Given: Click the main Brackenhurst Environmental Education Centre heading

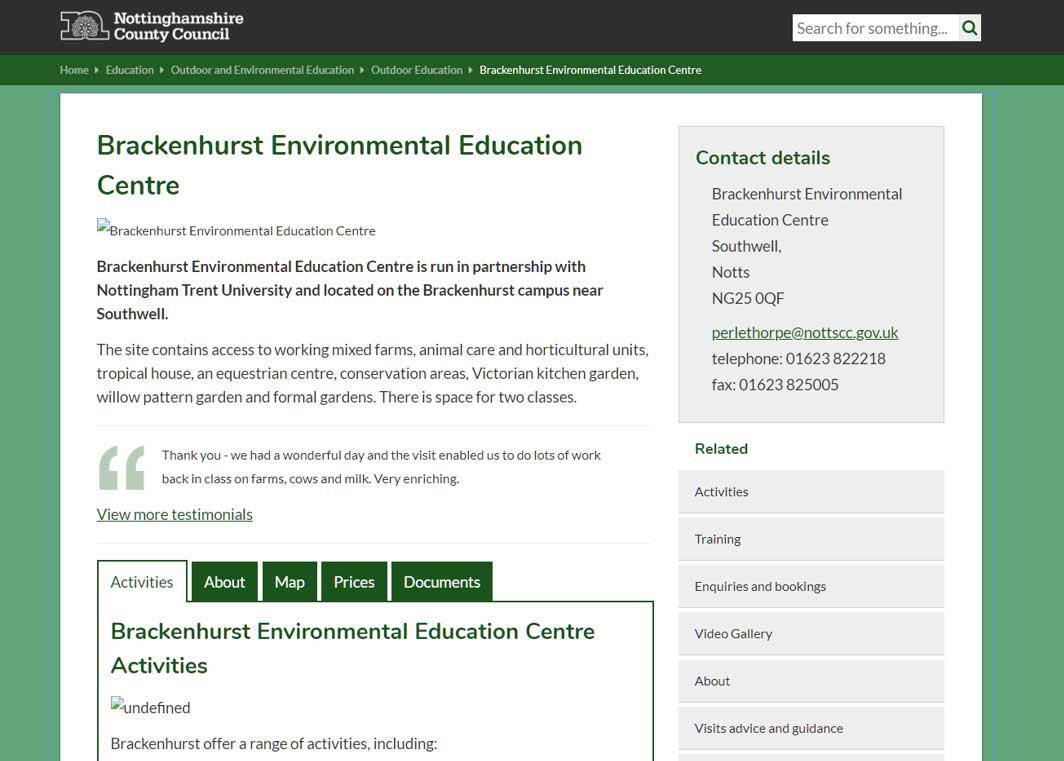Looking at the screenshot, I should [x=339, y=165].
